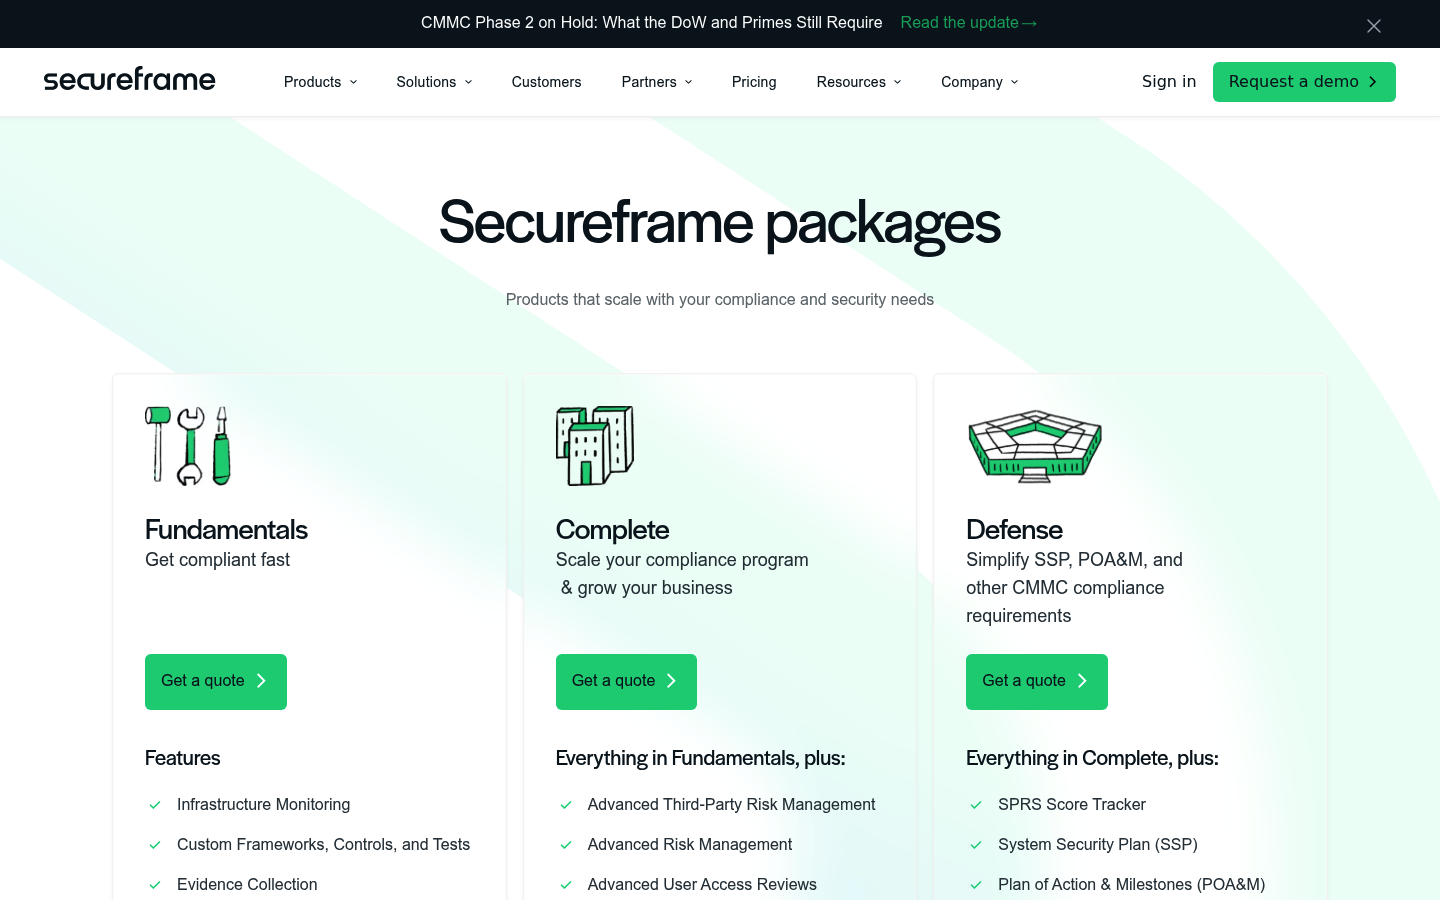Viewport: 1440px width, 900px height.
Task: Click 'Everything in Fundamentals, plus:' heading
Action: point(700,758)
